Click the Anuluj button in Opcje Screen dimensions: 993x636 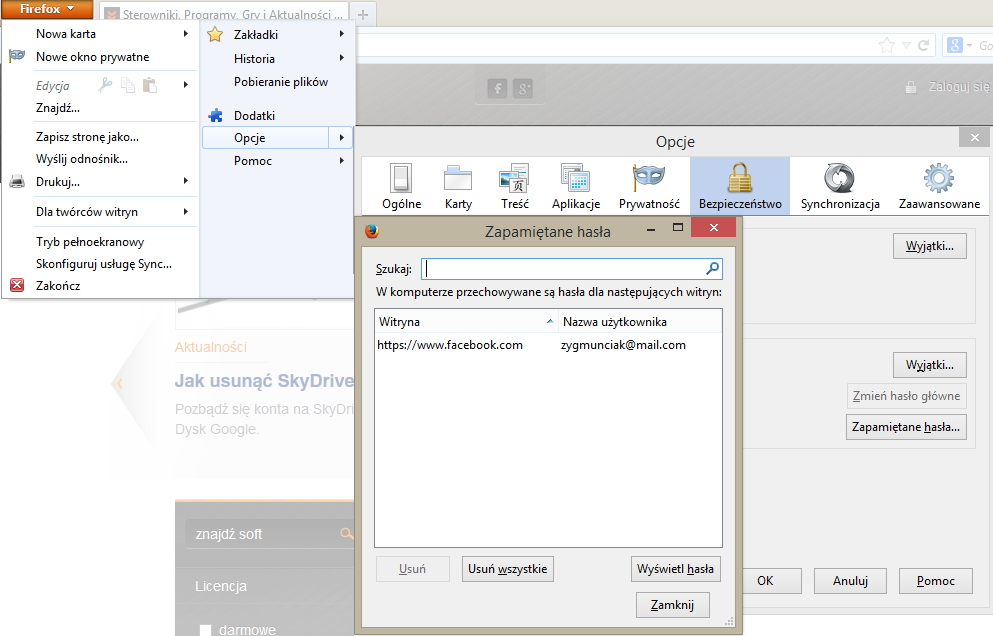coord(850,581)
